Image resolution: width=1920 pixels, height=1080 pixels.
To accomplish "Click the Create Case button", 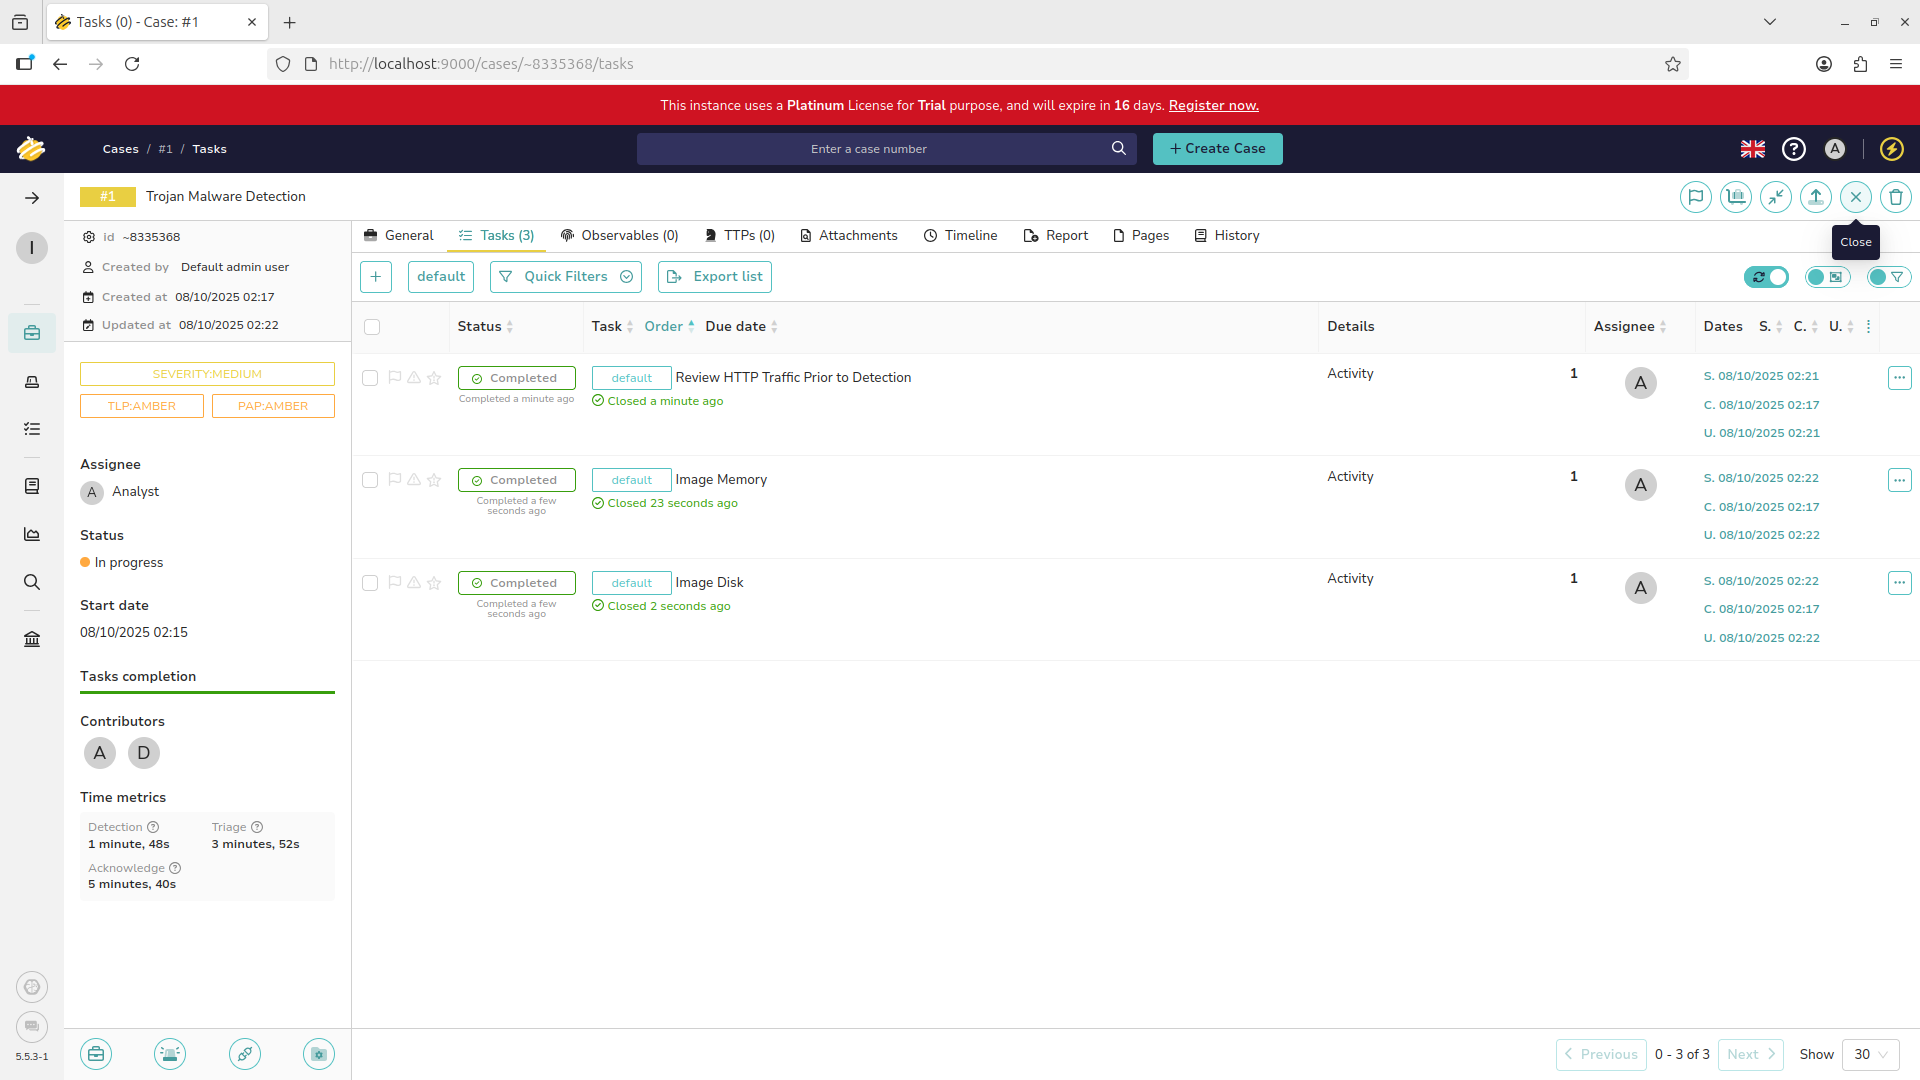I will 1217,149.
